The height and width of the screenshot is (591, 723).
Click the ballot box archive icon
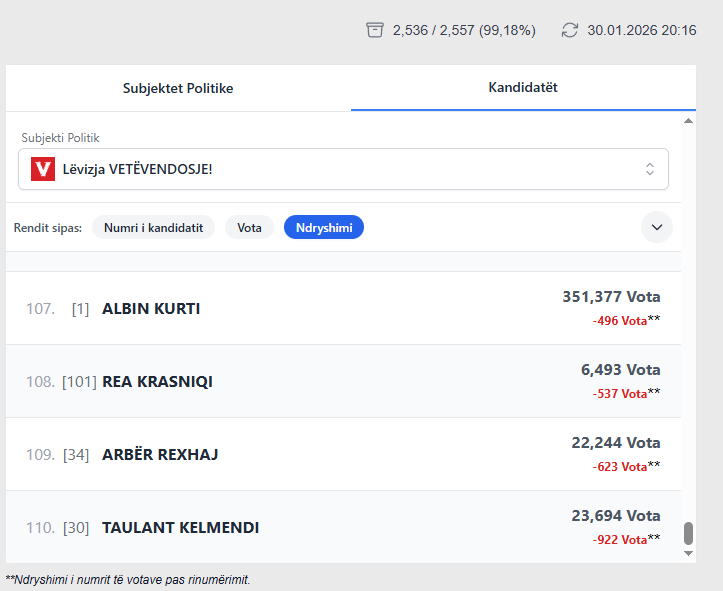pyautogui.click(x=375, y=30)
